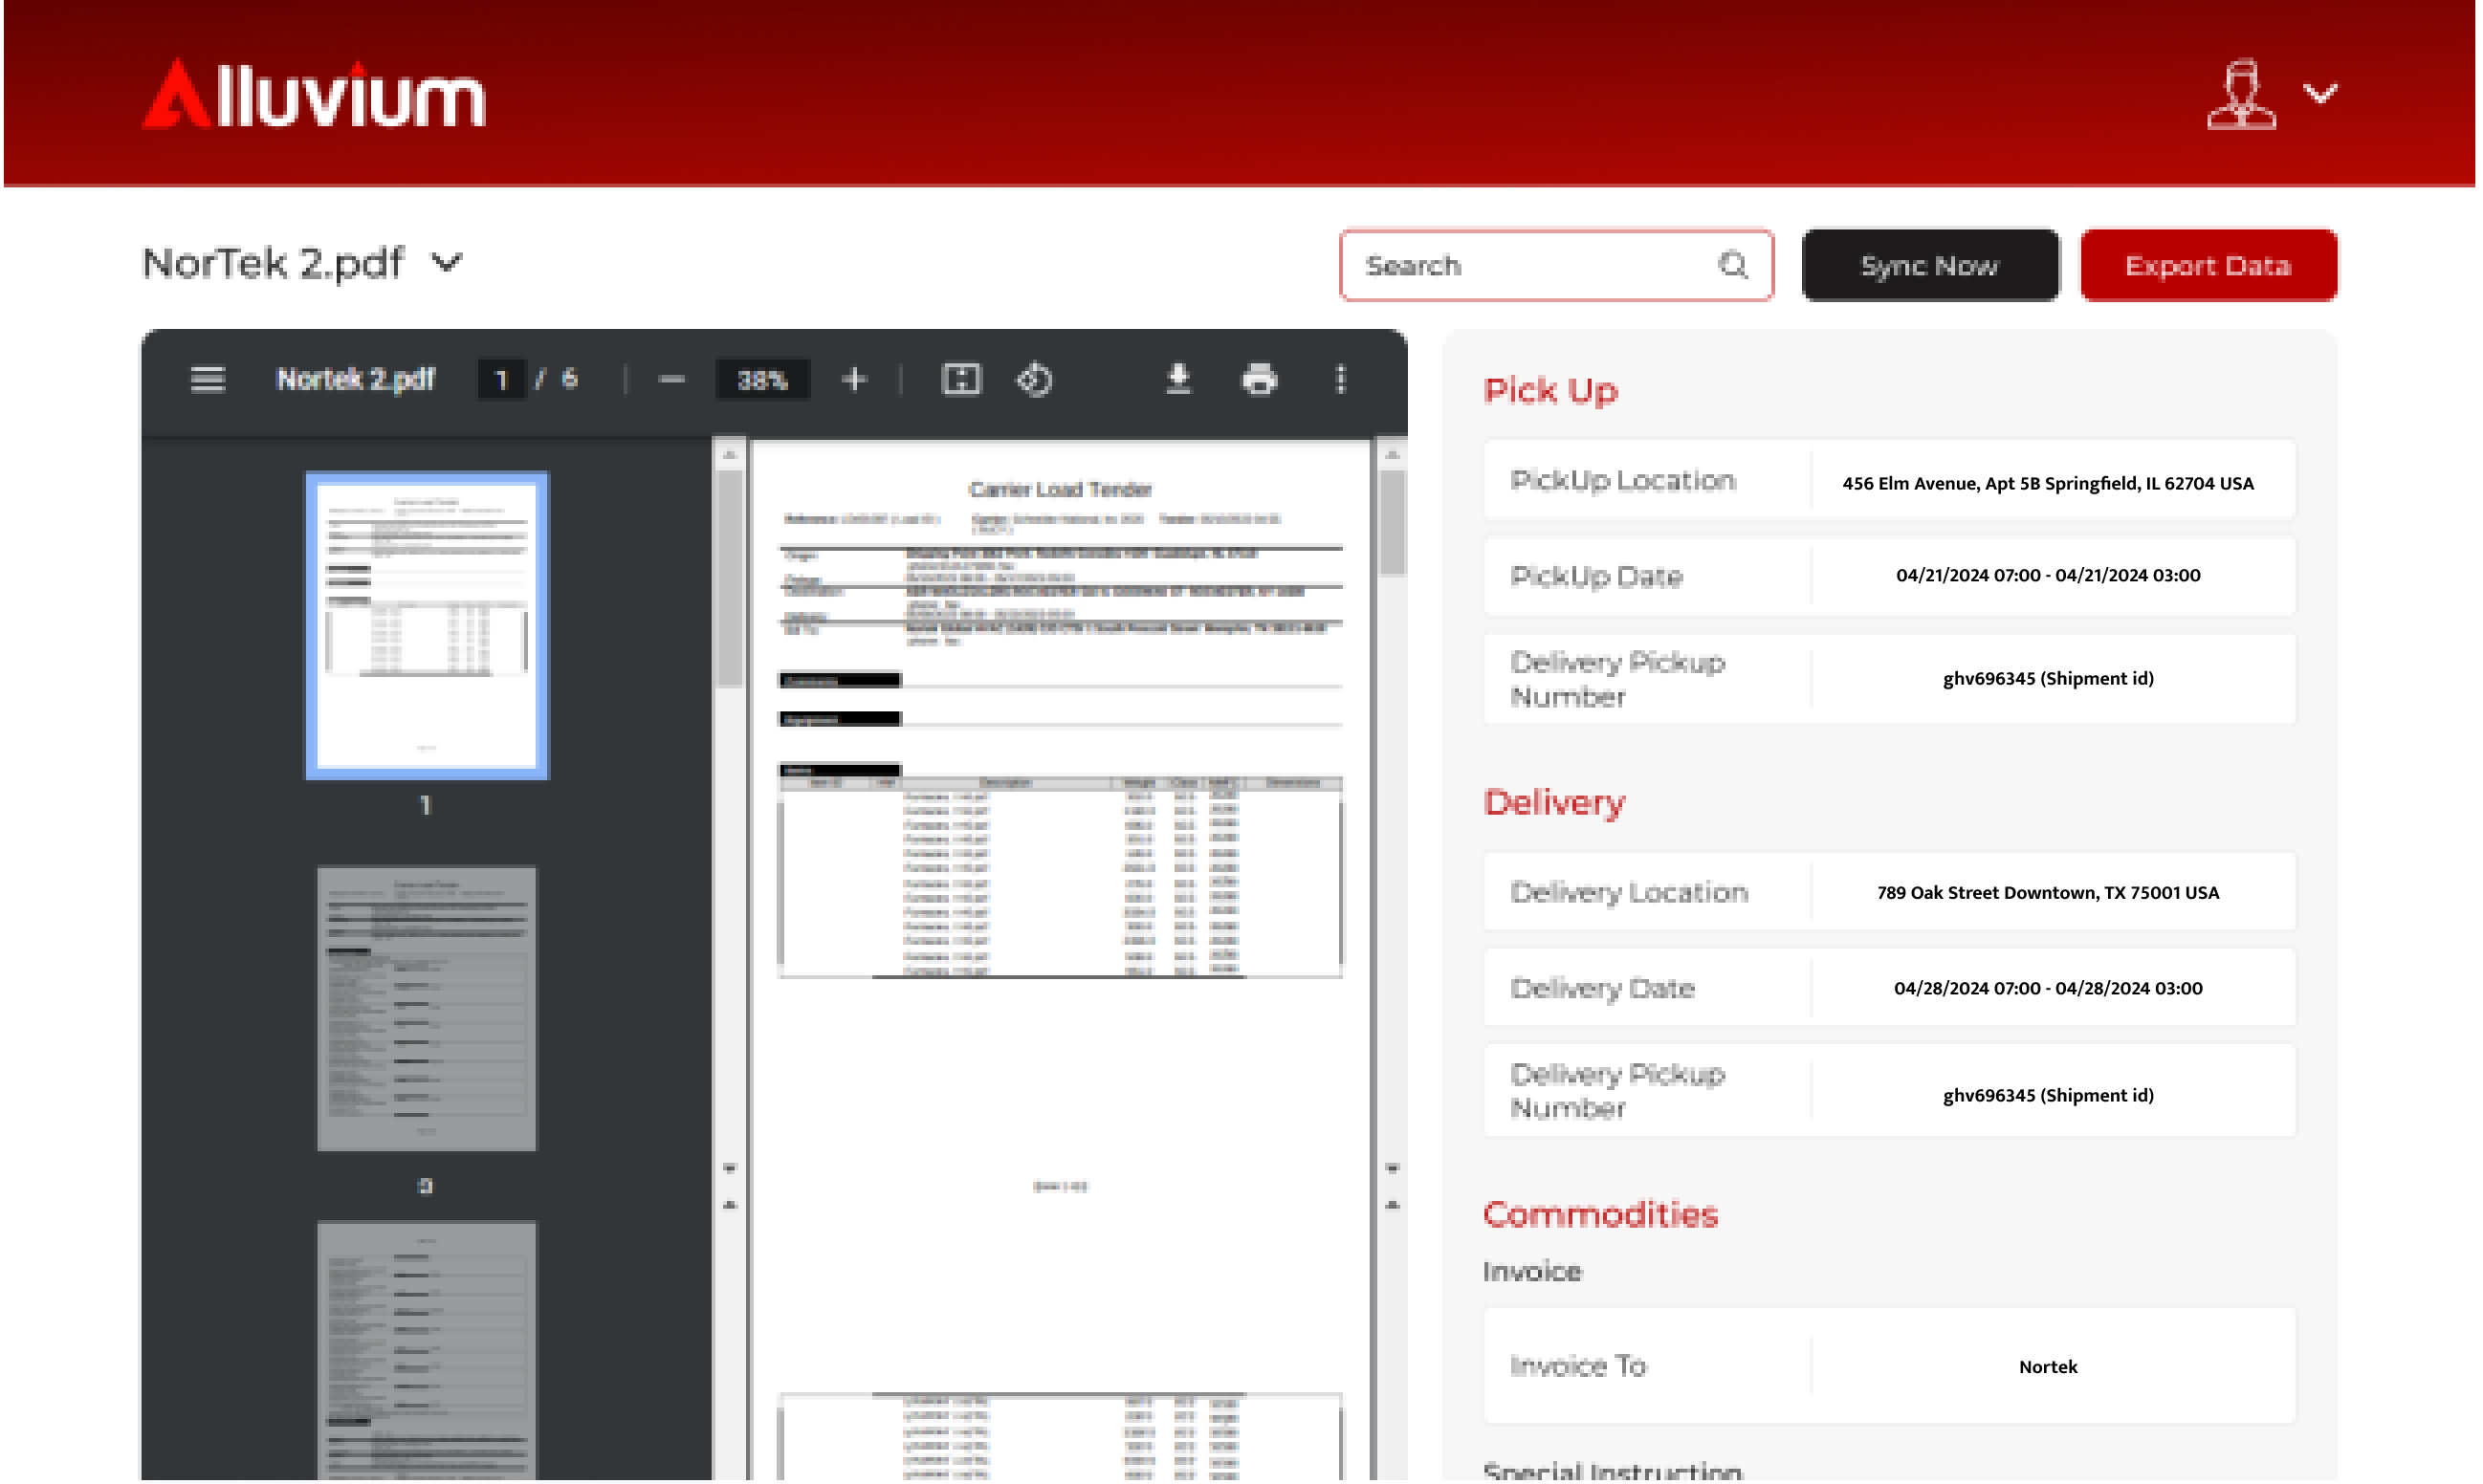Screen dimensions: 2483x1484
Task: Expand the user account chevron
Action: coord(2320,94)
